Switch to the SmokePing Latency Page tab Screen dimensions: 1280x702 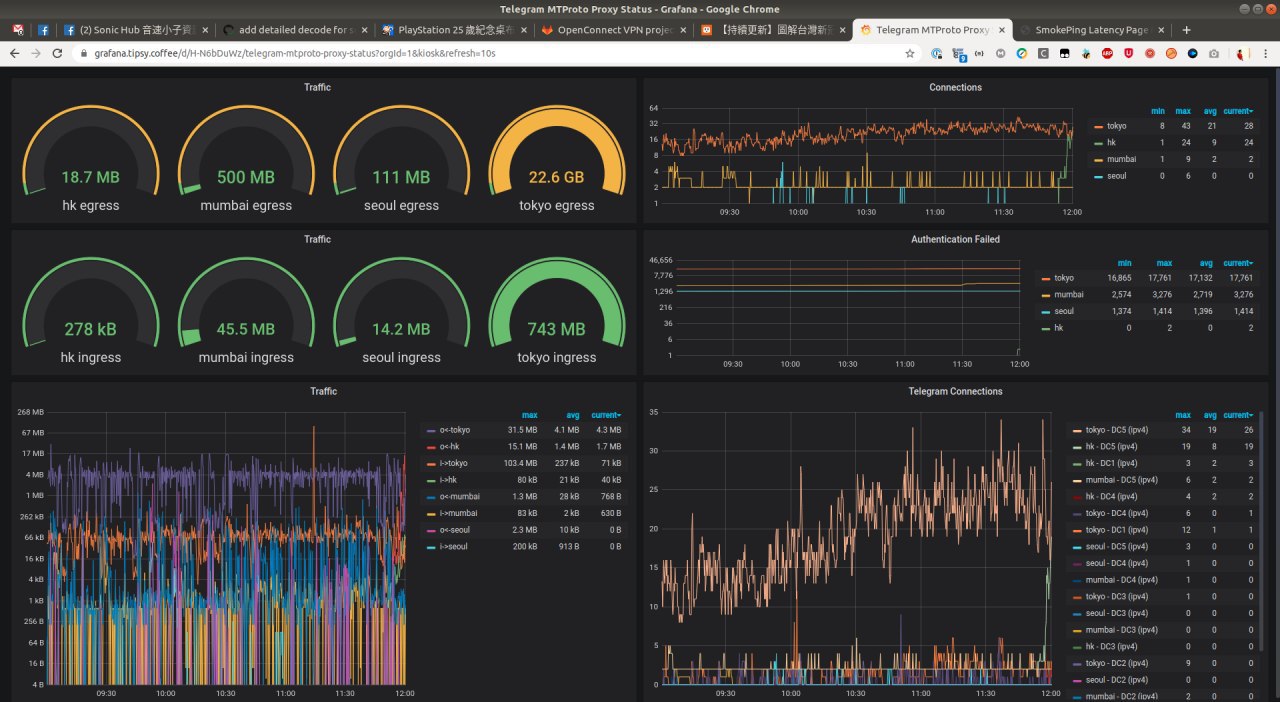[1091, 30]
